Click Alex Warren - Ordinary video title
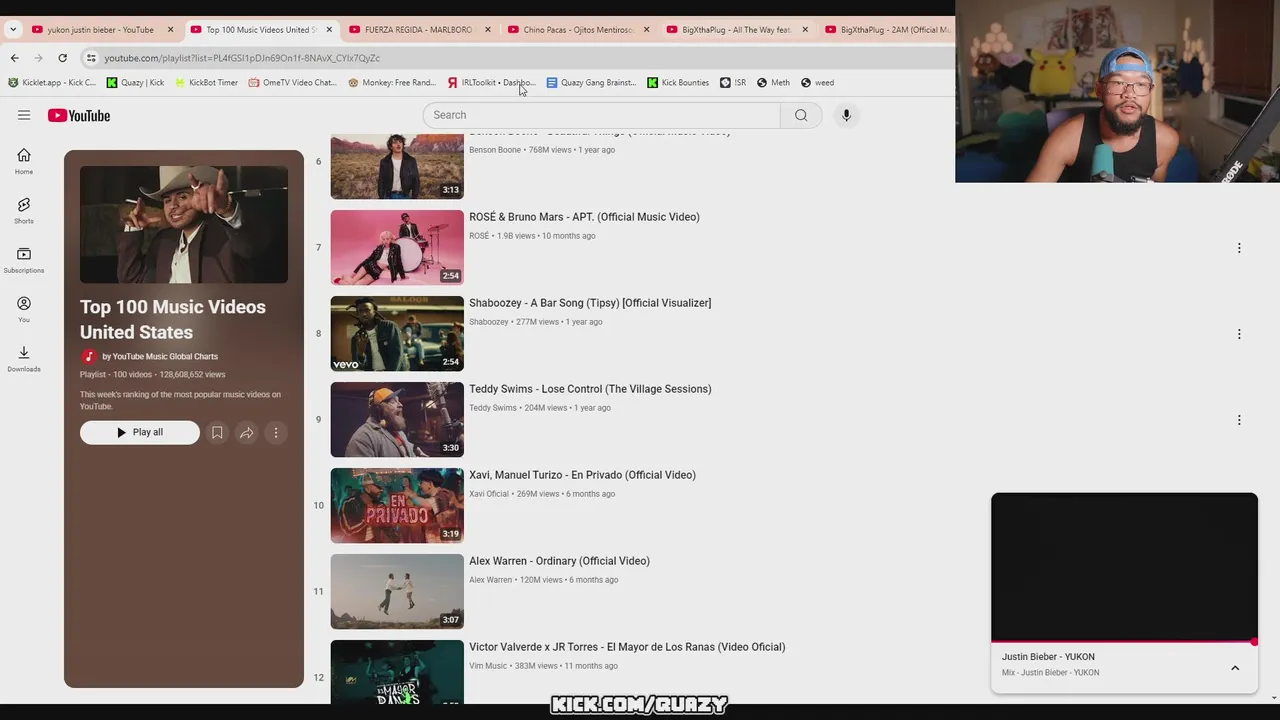Image resolution: width=1280 pixels, height=720 pixels. [559, 561]
